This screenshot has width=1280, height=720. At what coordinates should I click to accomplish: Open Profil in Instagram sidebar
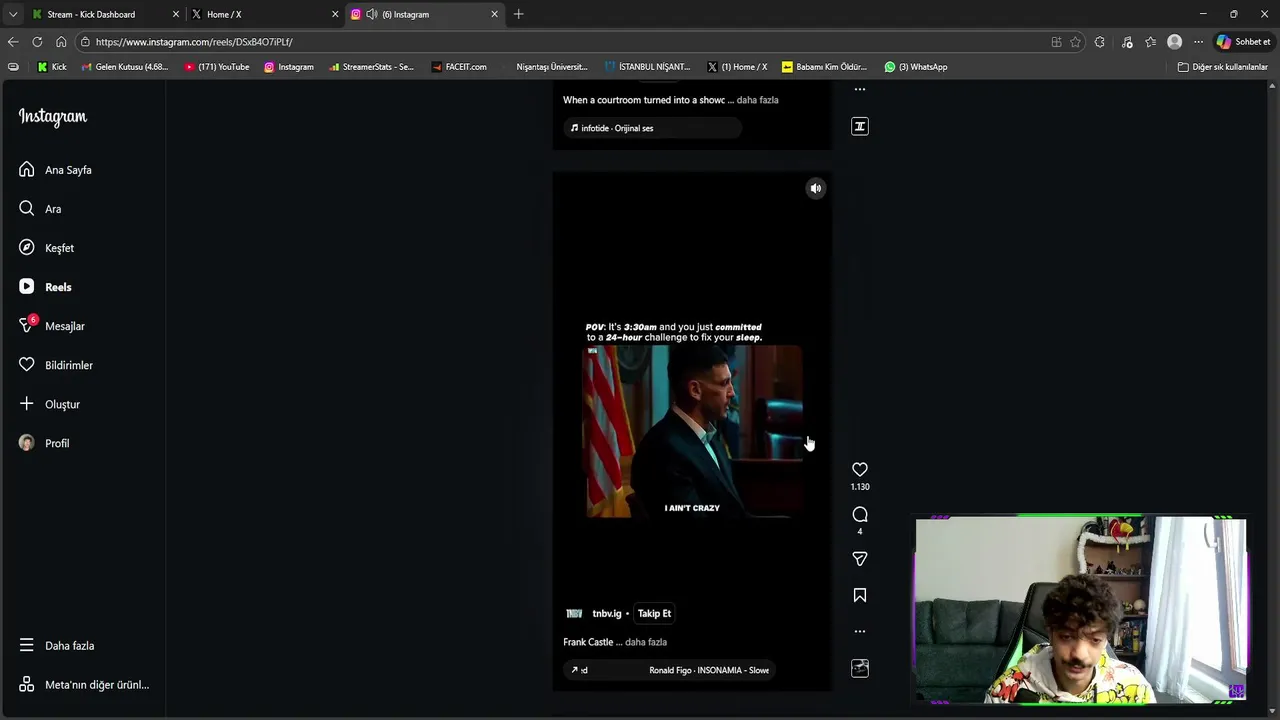44,443
